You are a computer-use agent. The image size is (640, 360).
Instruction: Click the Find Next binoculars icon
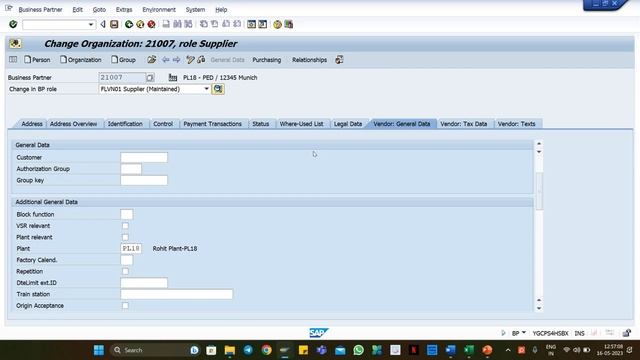[x=188, y=24]
